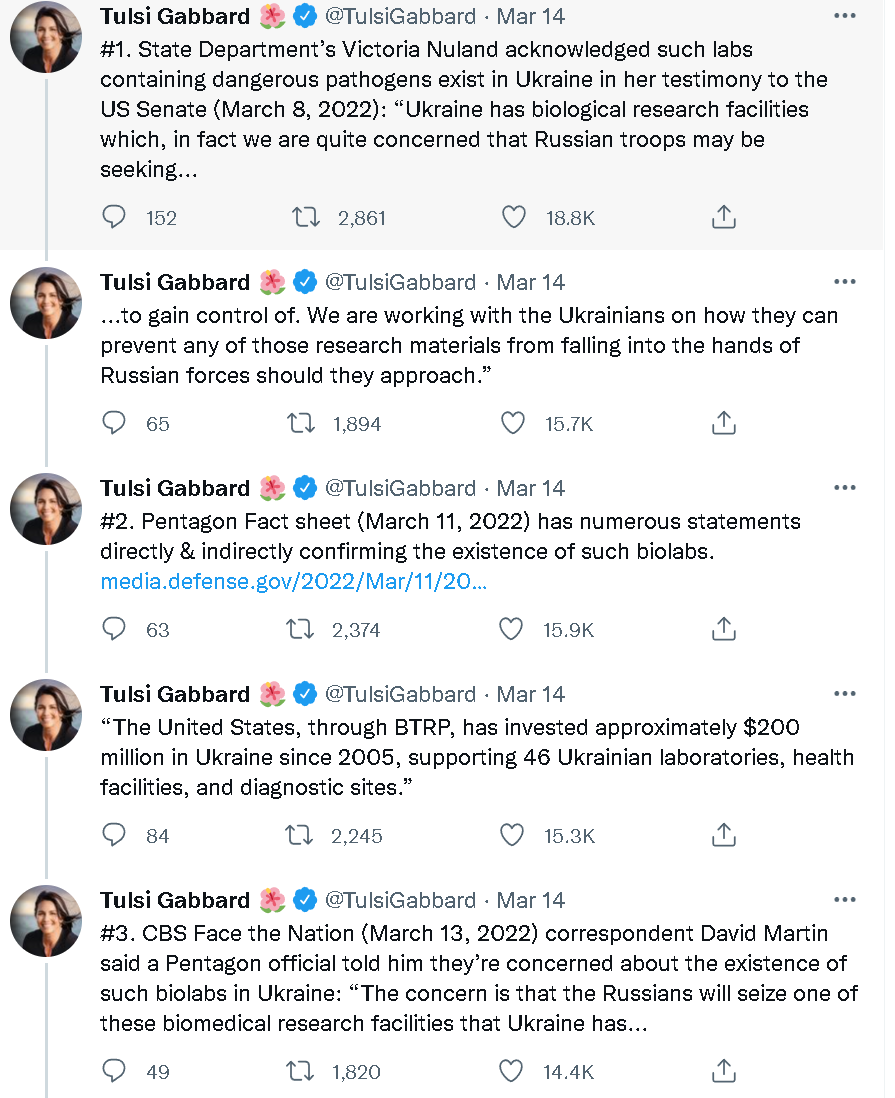
Task: Open @TulsiGabbard handle on the BTRP tweet
Action: [401, 694]
